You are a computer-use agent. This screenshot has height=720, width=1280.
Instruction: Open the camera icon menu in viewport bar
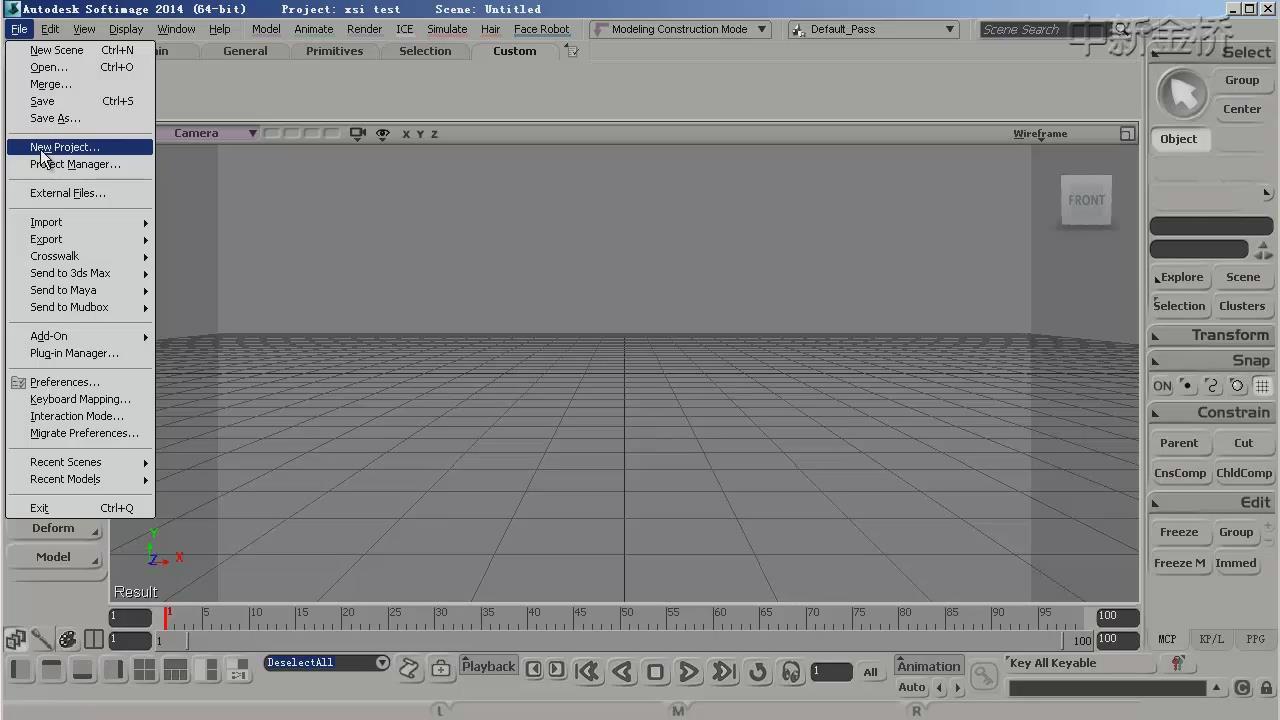click(x=358, y=133)
